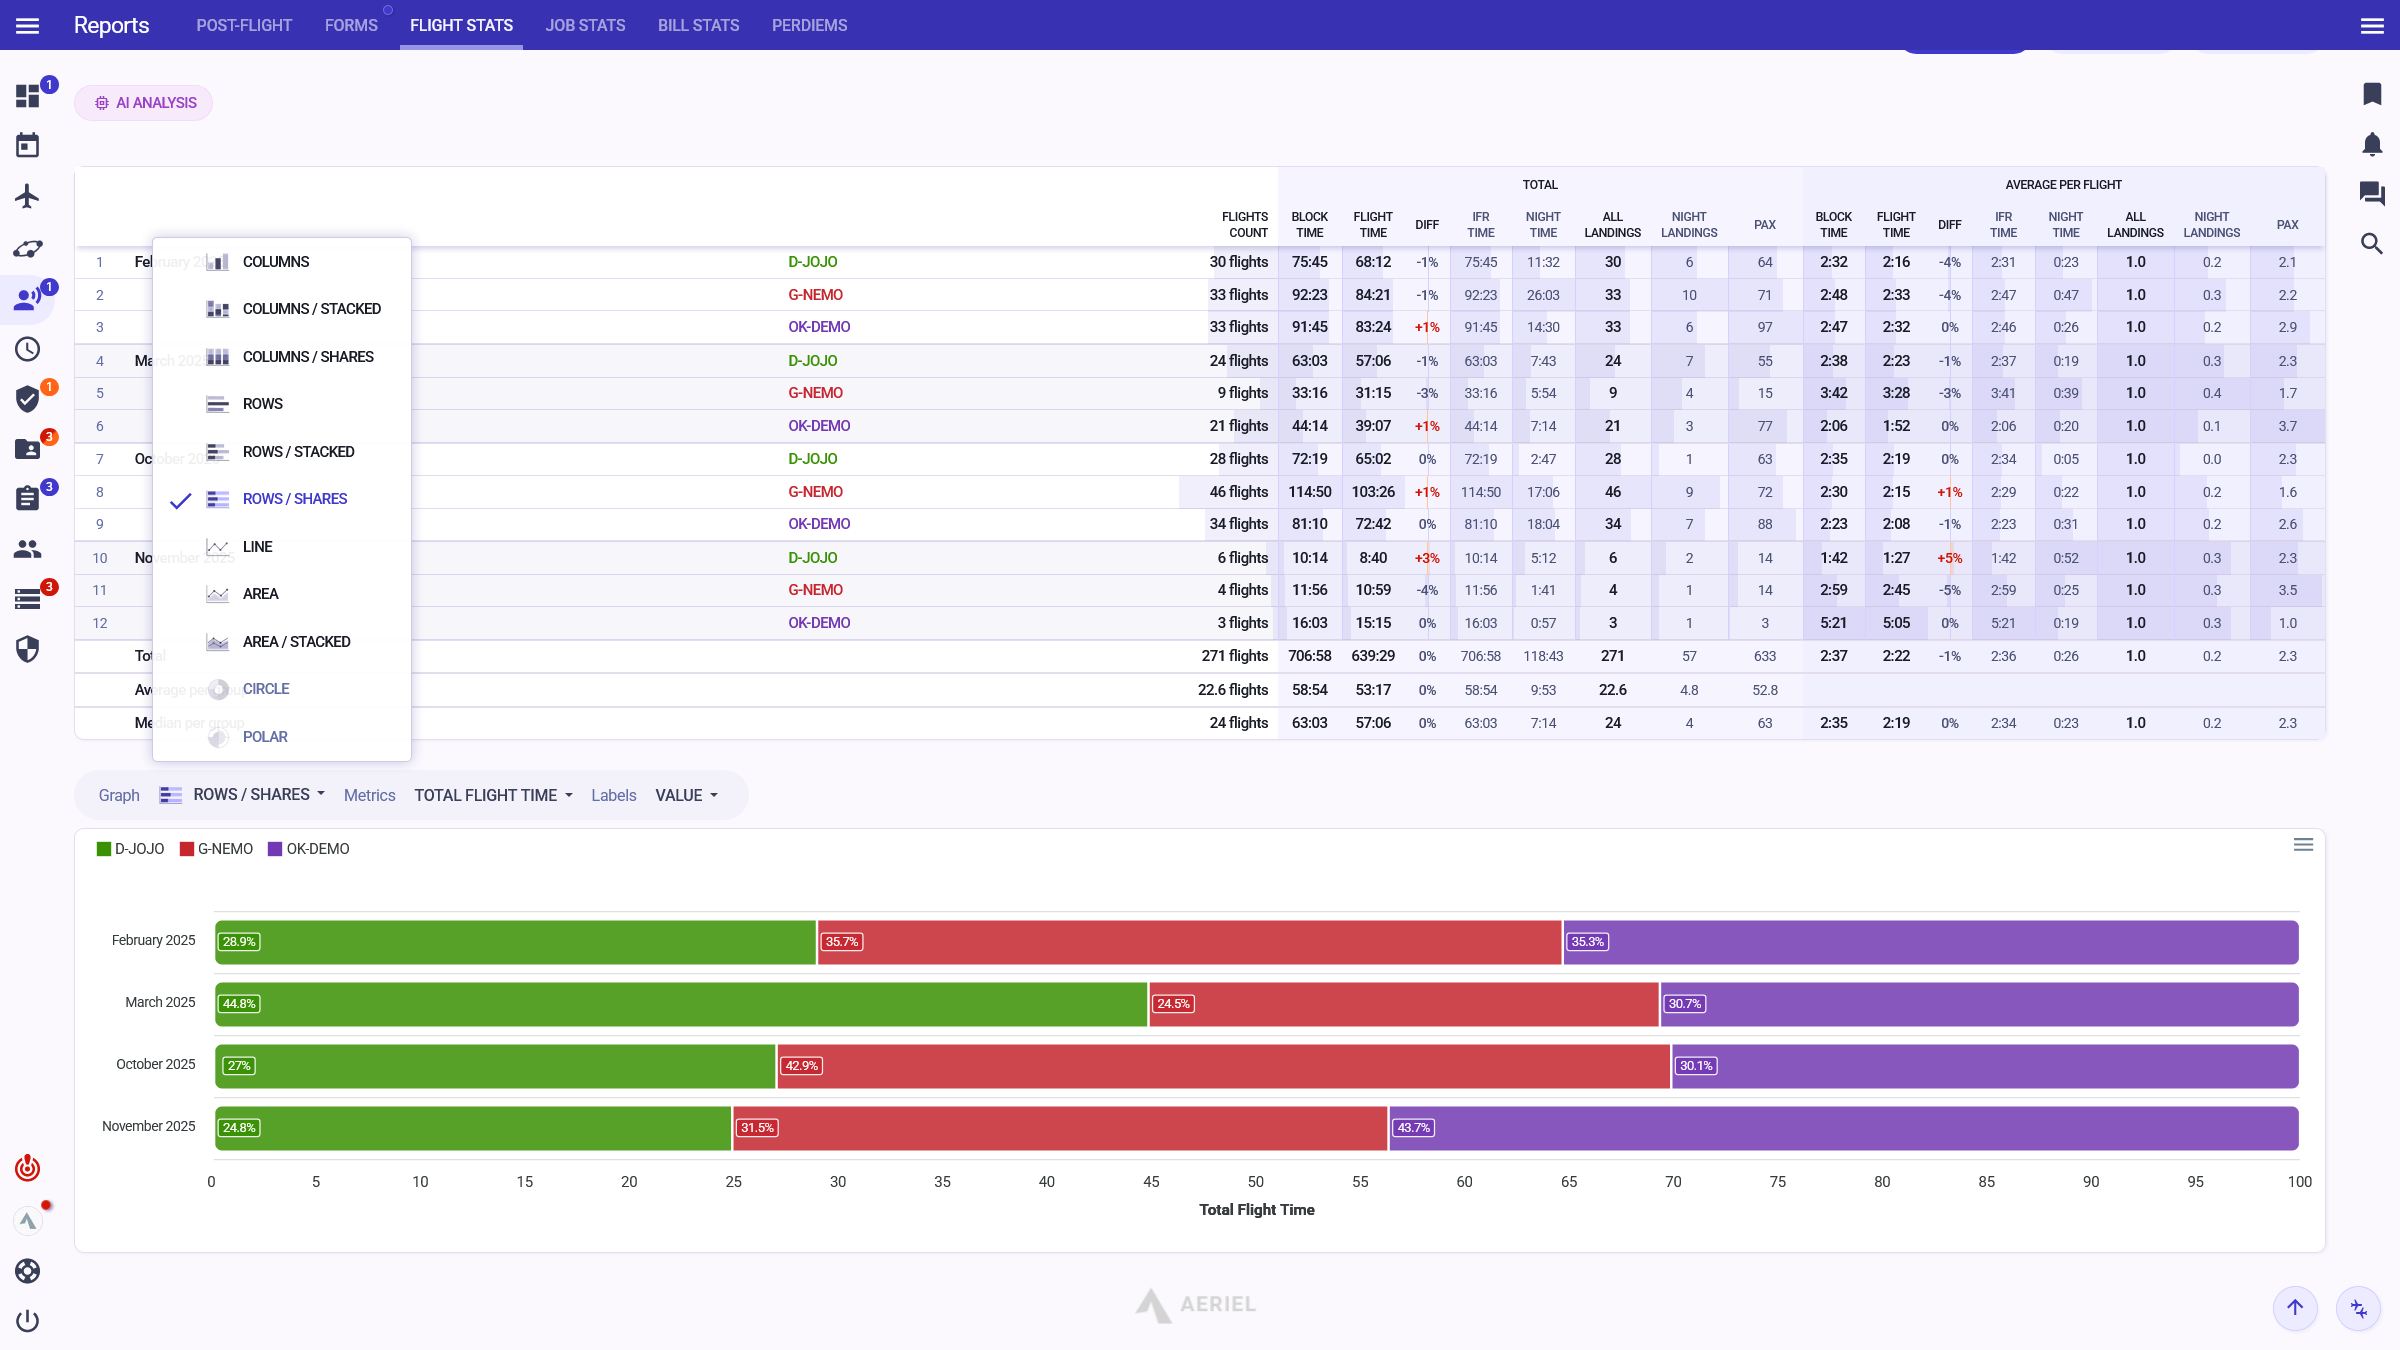Click the scroll-to-top arrow button
The image size is (2400, 1350).
pos(2295,1307)
